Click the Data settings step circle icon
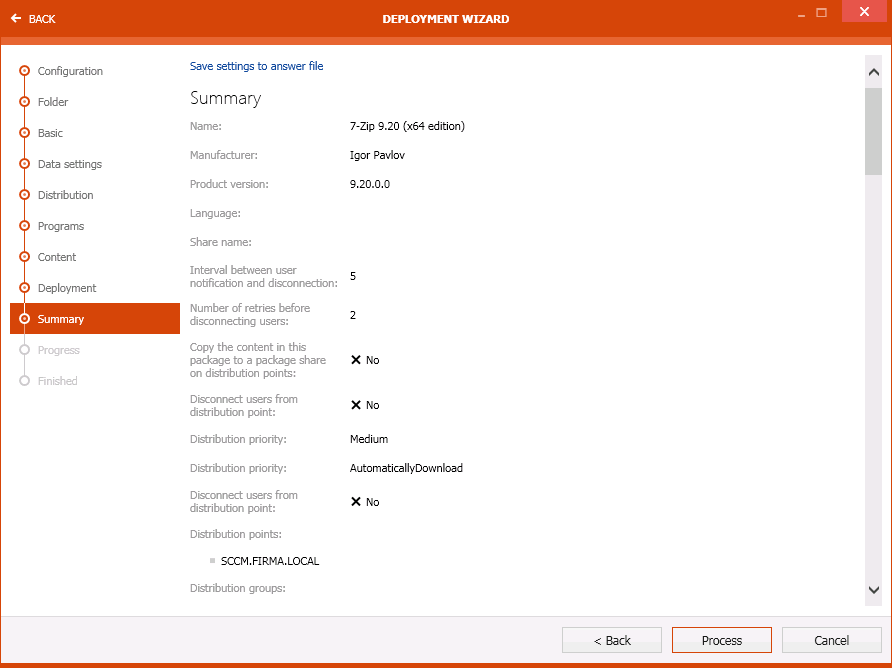 [x=25, y=164]
